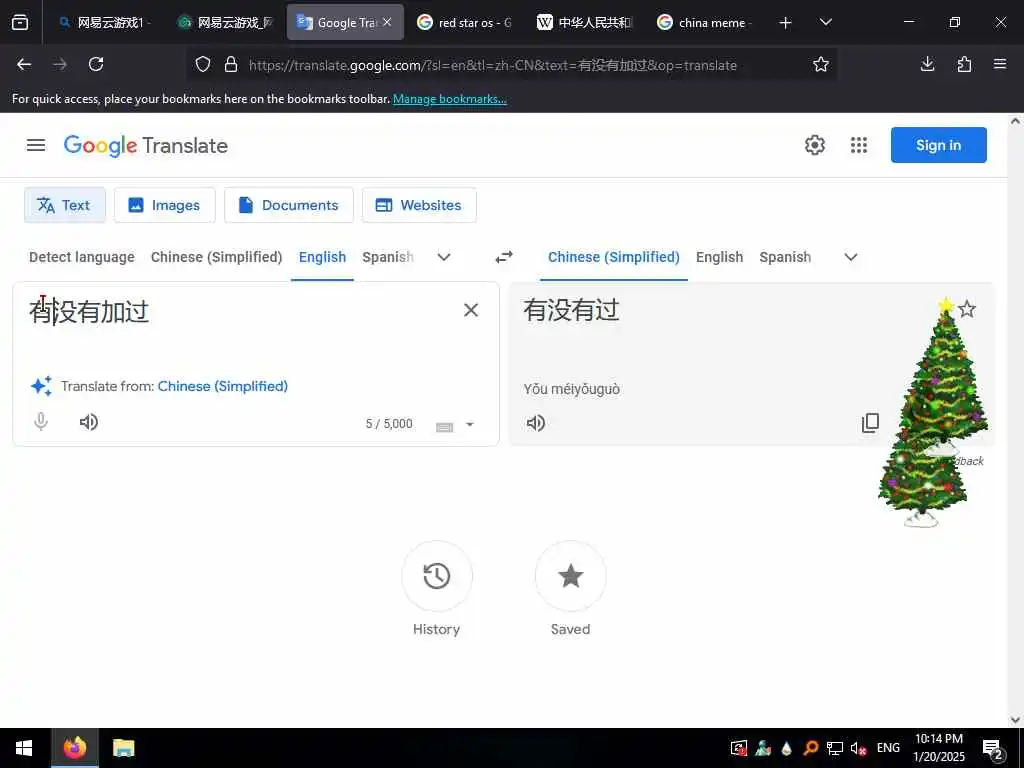Open notification center icon
The image size is (1024, 768).
point(993,750)
